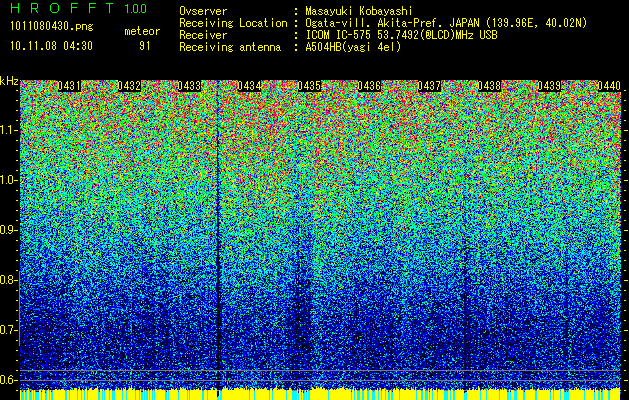Click the 0439 time marker
The image size is (629, 400).
coord(549,86)
